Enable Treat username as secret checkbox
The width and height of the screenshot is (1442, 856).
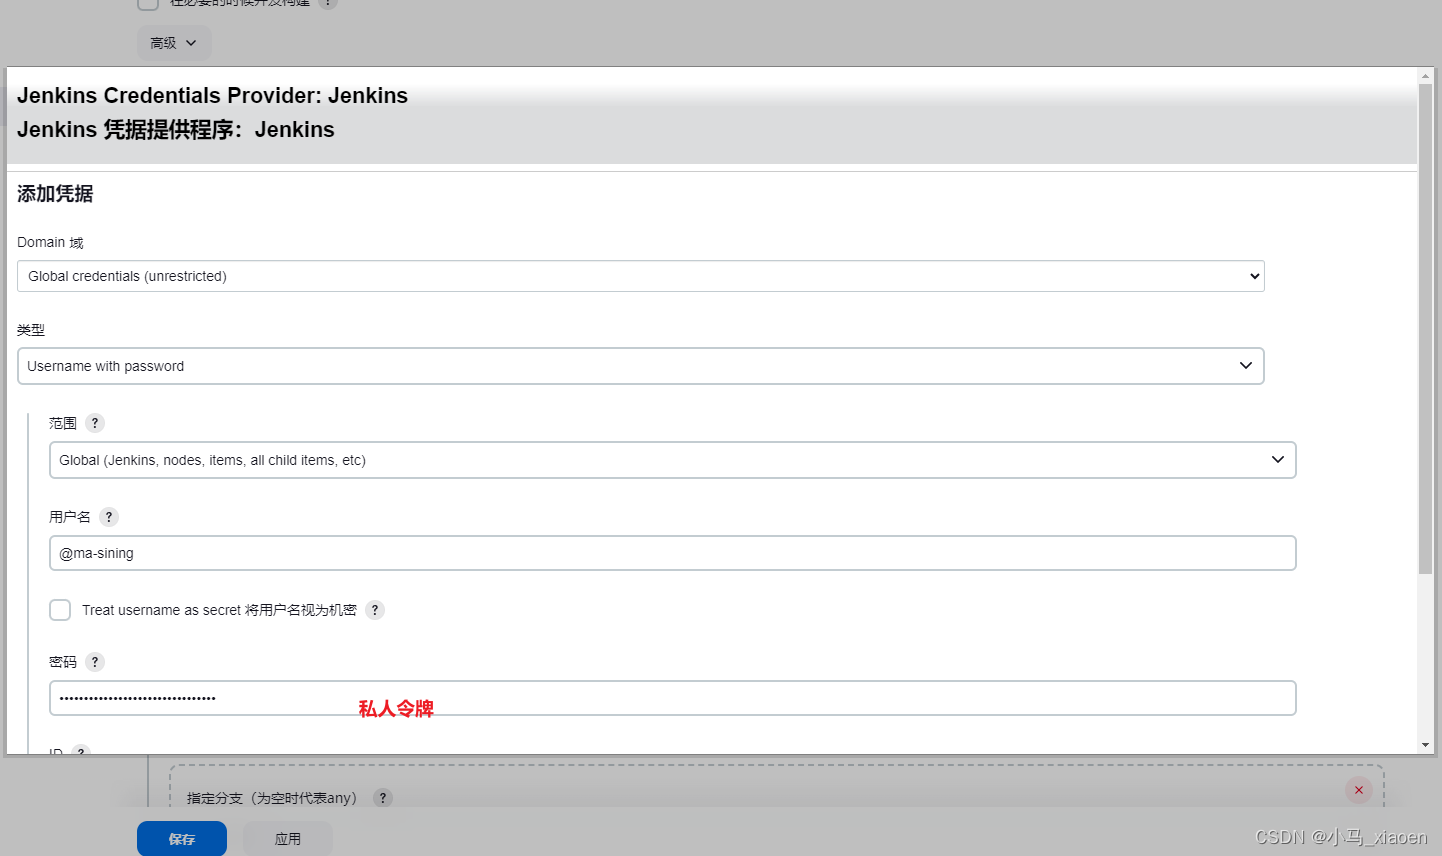pyautogui.click(x=60, y=610)
